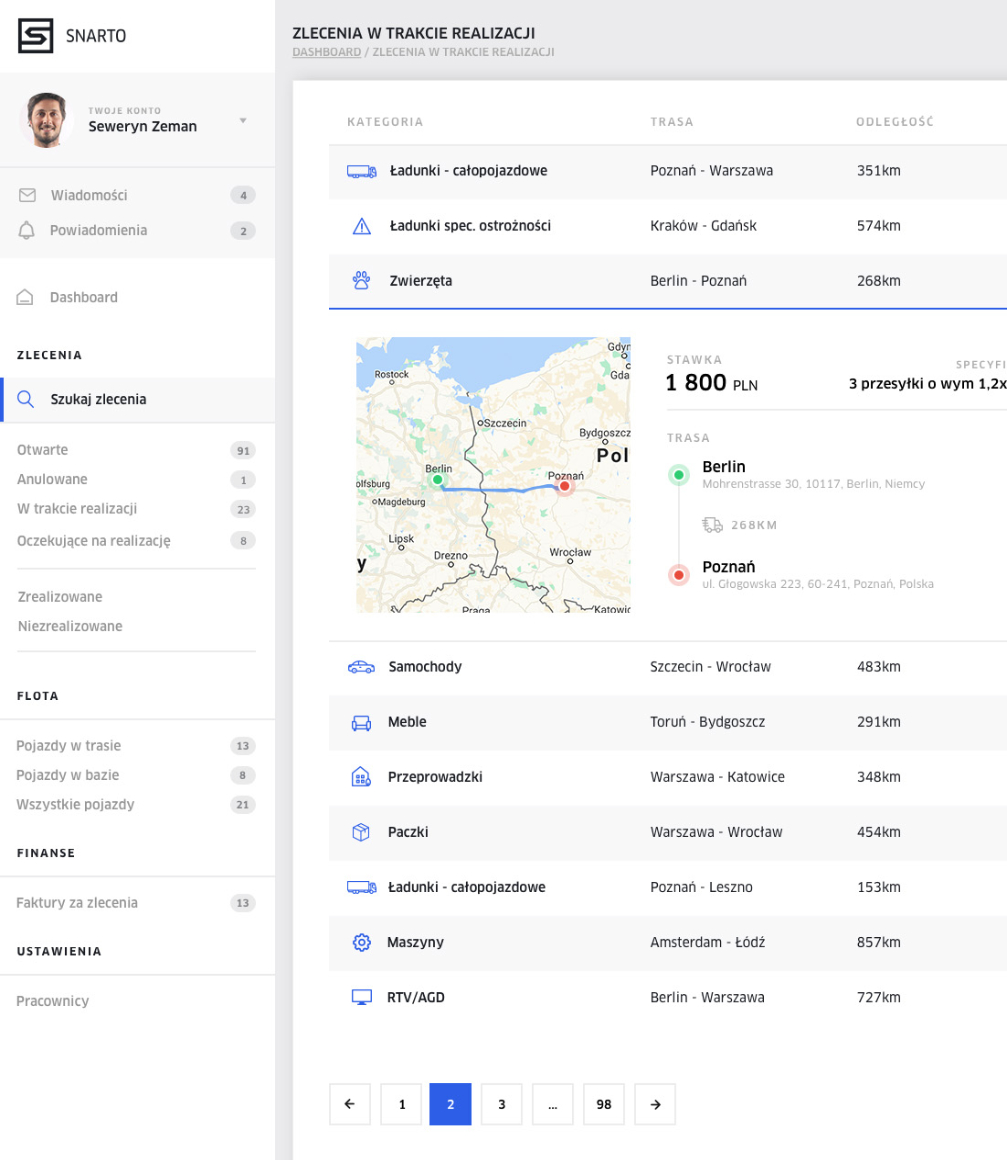1007x1160 pixels.
Task: Click the Dashboard breadcrumb link
Action: (326, 52)
